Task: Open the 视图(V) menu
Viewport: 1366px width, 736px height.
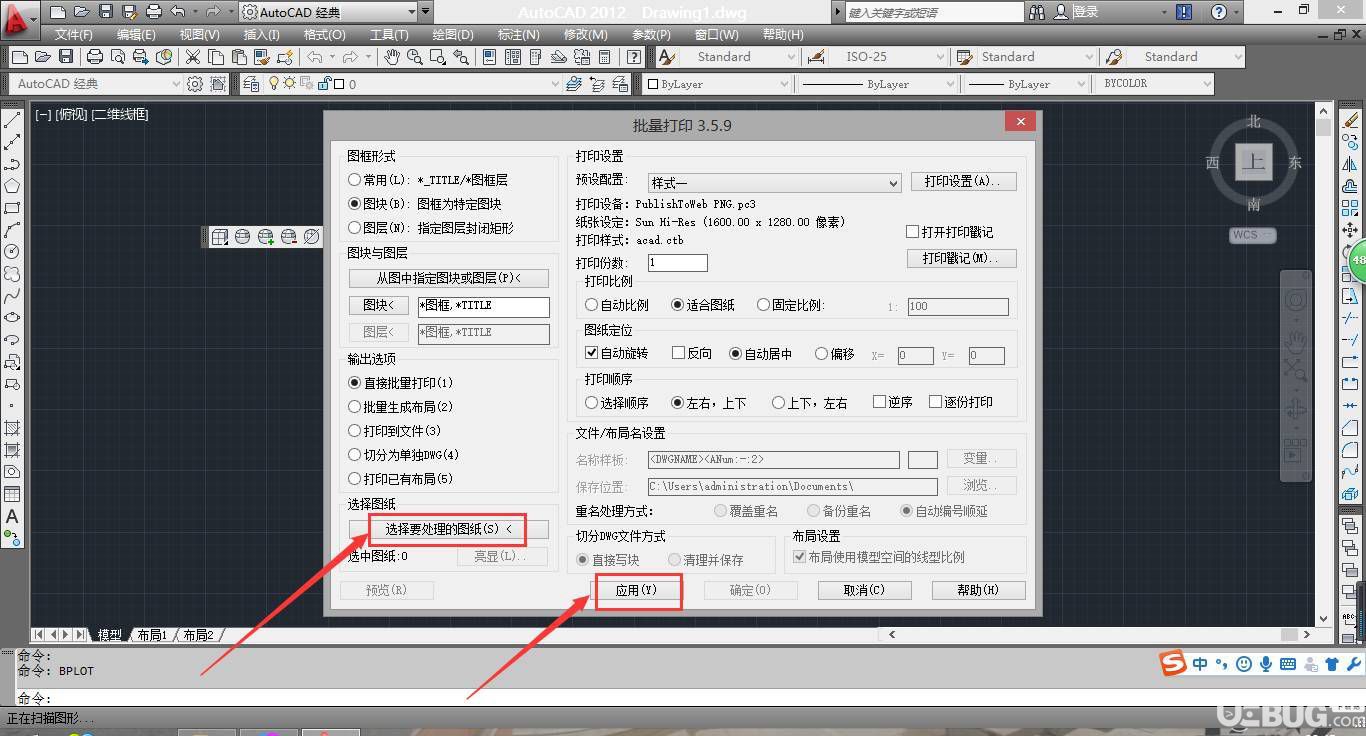Action: [199, 34]
